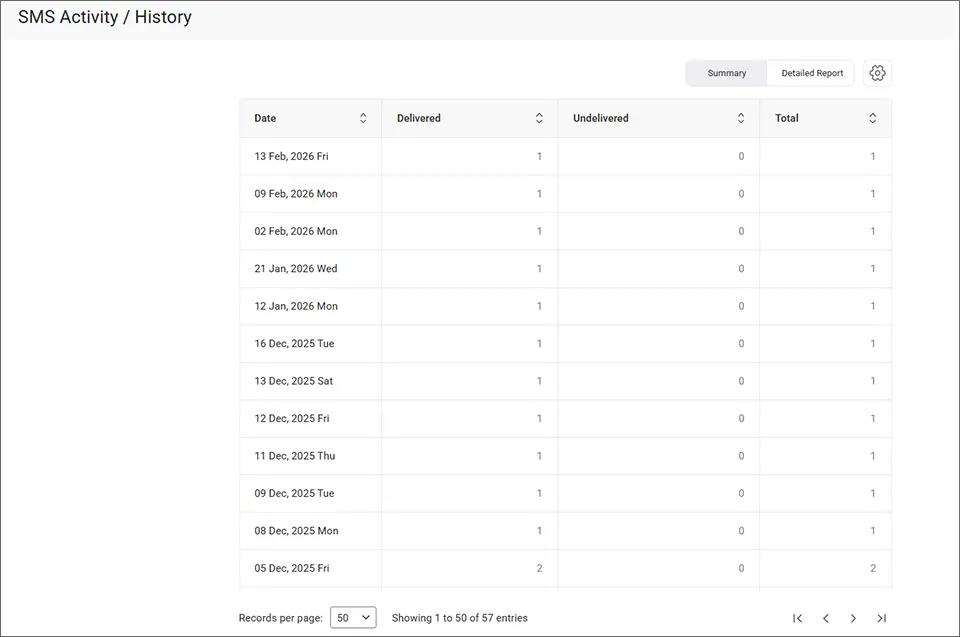Image resolution: width=960 pixels, height=637 pixels.
Task: Switch to the Detailed Report tab
Action: coord(812,73)
